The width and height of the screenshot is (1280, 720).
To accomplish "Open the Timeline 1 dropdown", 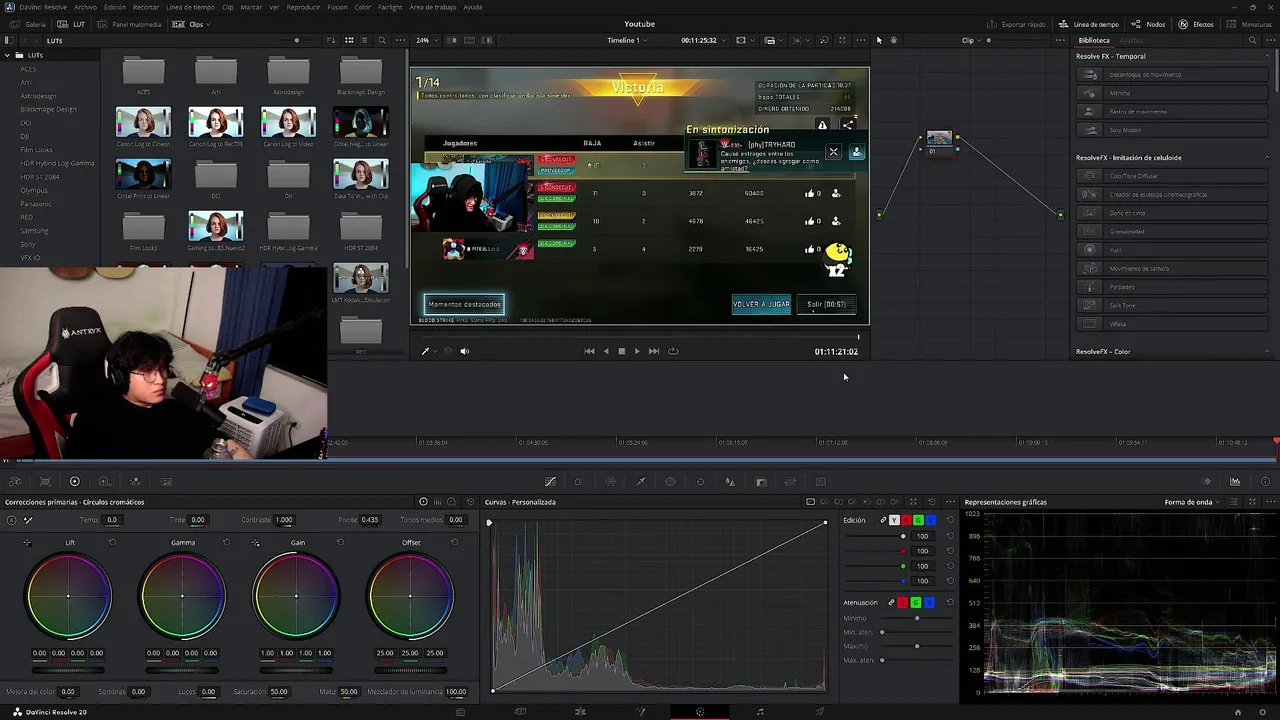I will click(x=626, y=40).
